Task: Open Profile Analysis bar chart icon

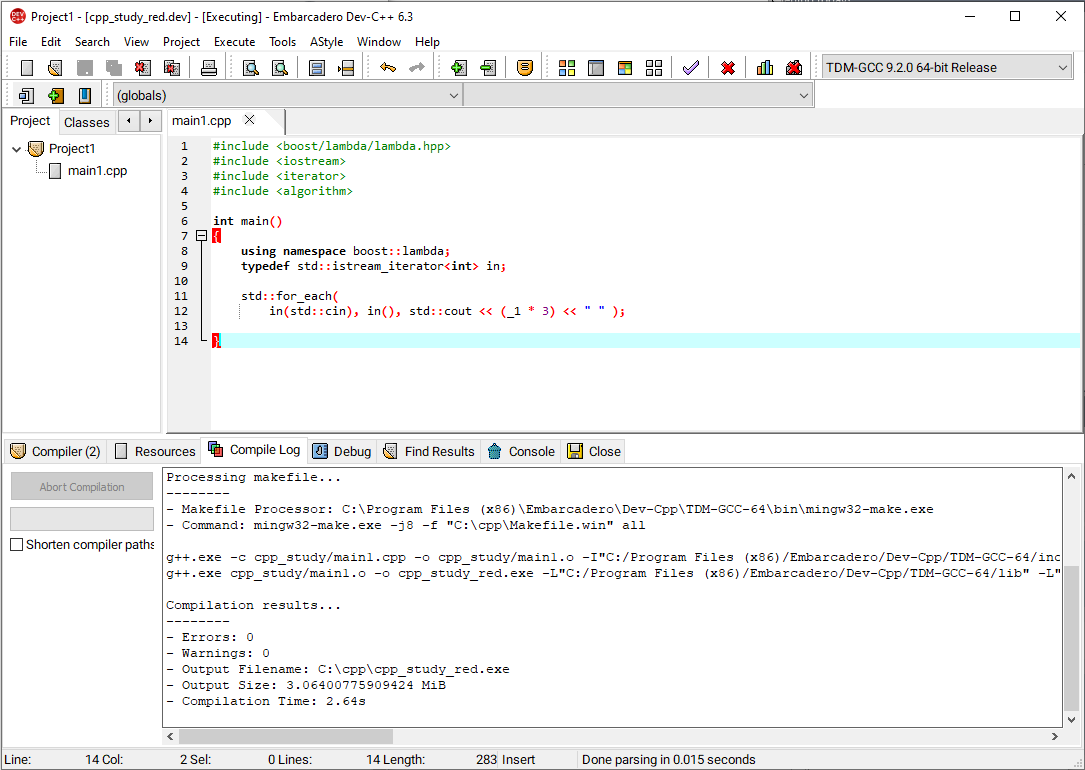Action: tap(765, 68)
